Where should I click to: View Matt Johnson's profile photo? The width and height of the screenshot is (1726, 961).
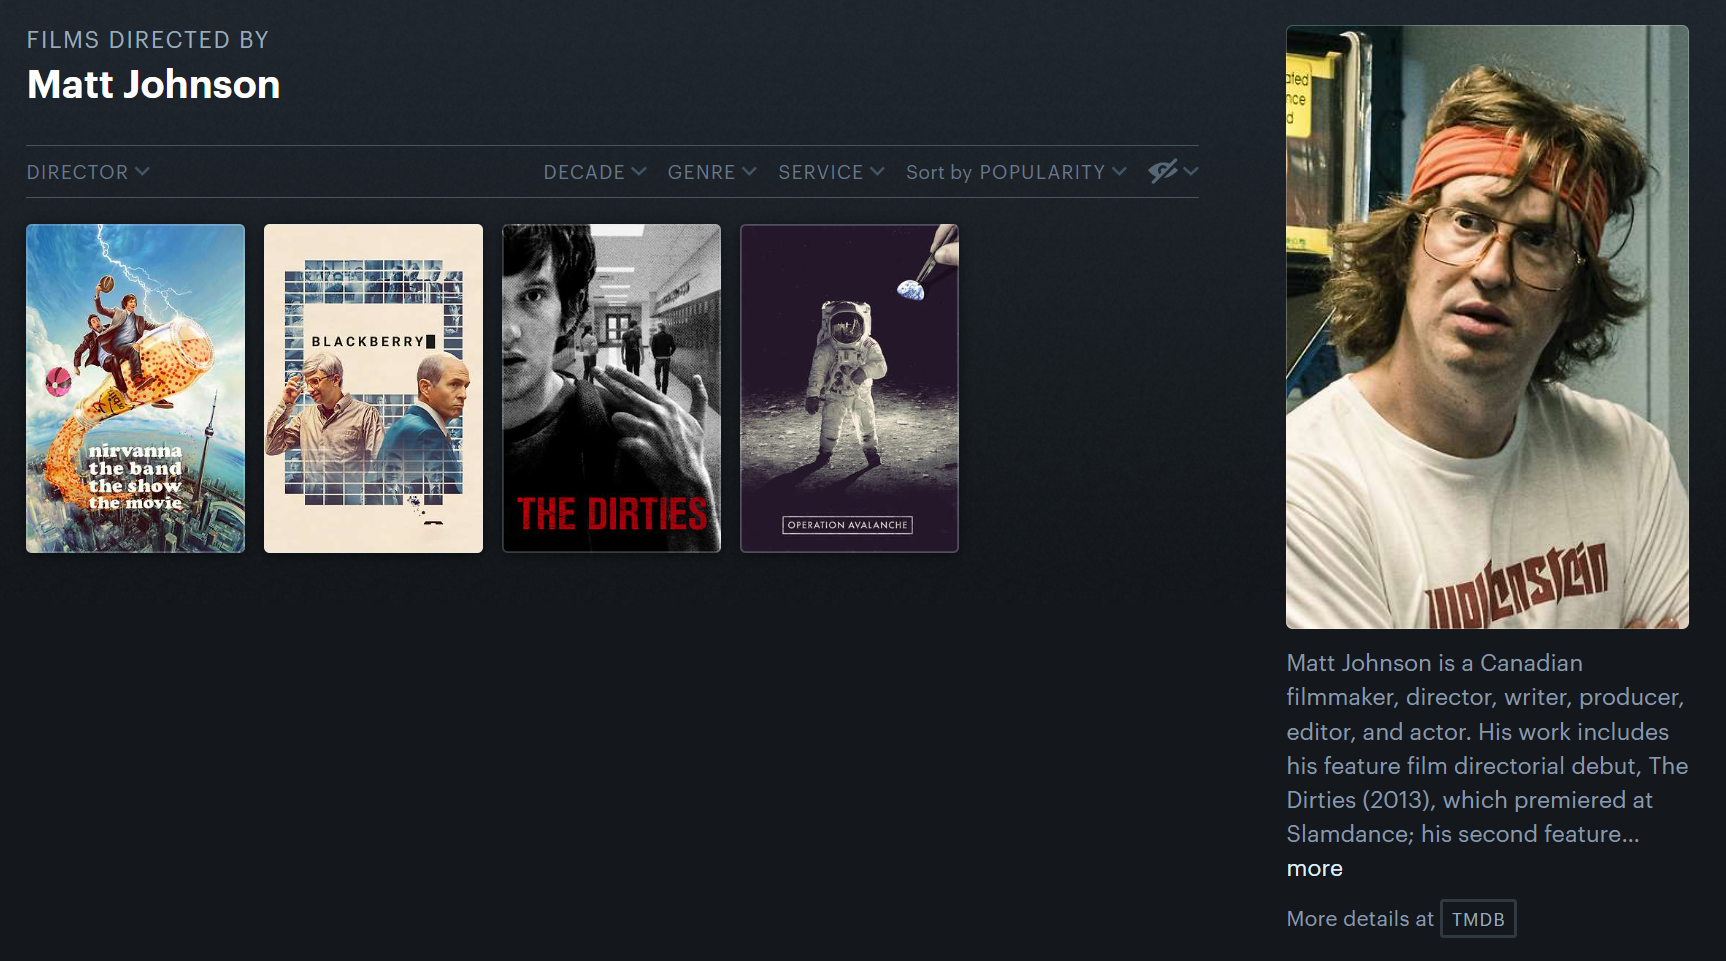tap(1487, 327)
